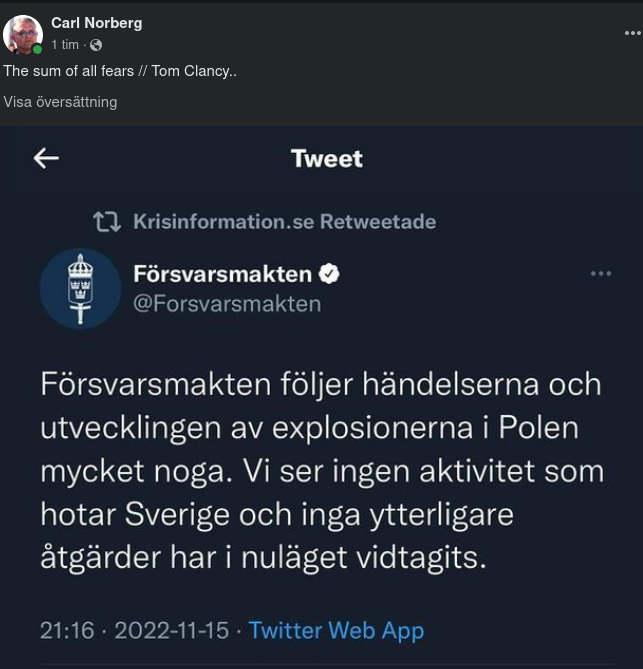Click the 2022-11-15 tweet date
643x669 pixels.
click(x=171, y=630)
